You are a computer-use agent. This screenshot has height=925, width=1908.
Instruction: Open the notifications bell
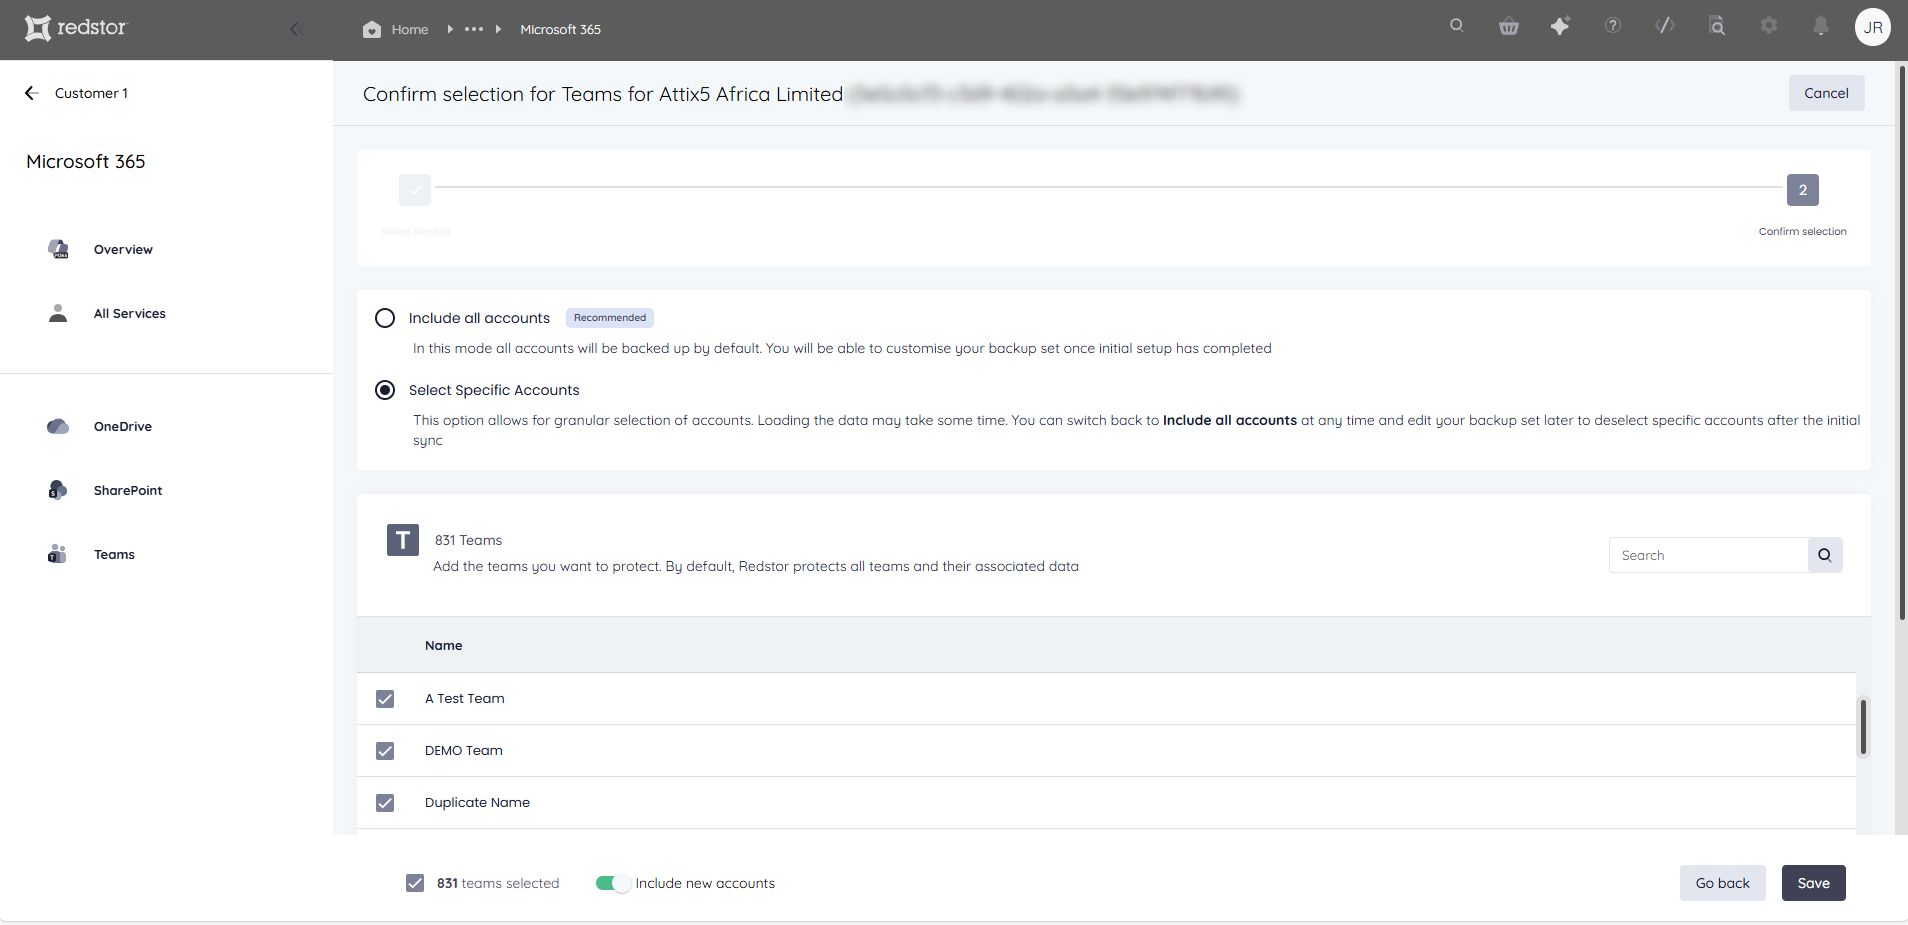click(x=1821, y=26)
